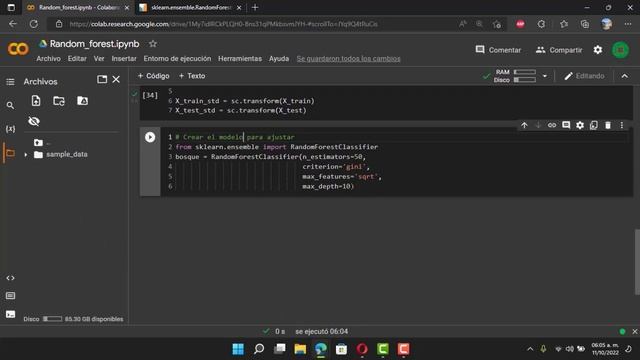Click the disk usage bar in Archivos
The image size is (640, 360).
[53, 319]
